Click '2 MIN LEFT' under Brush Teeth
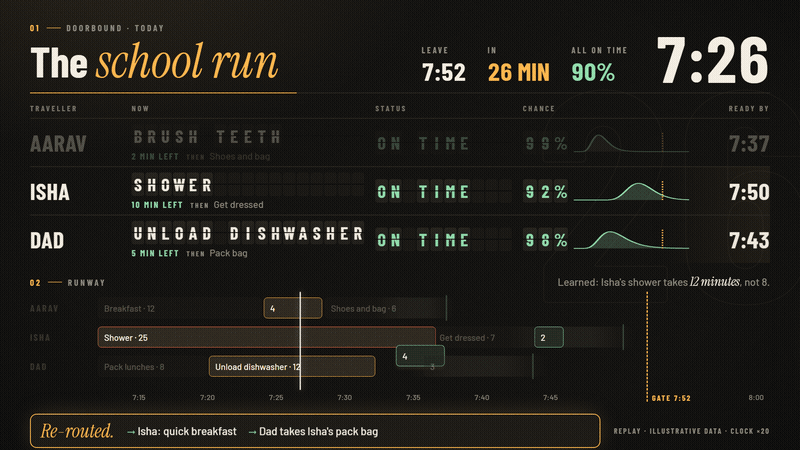This screenshot has height=450, width=800. (x=155, y=157)
